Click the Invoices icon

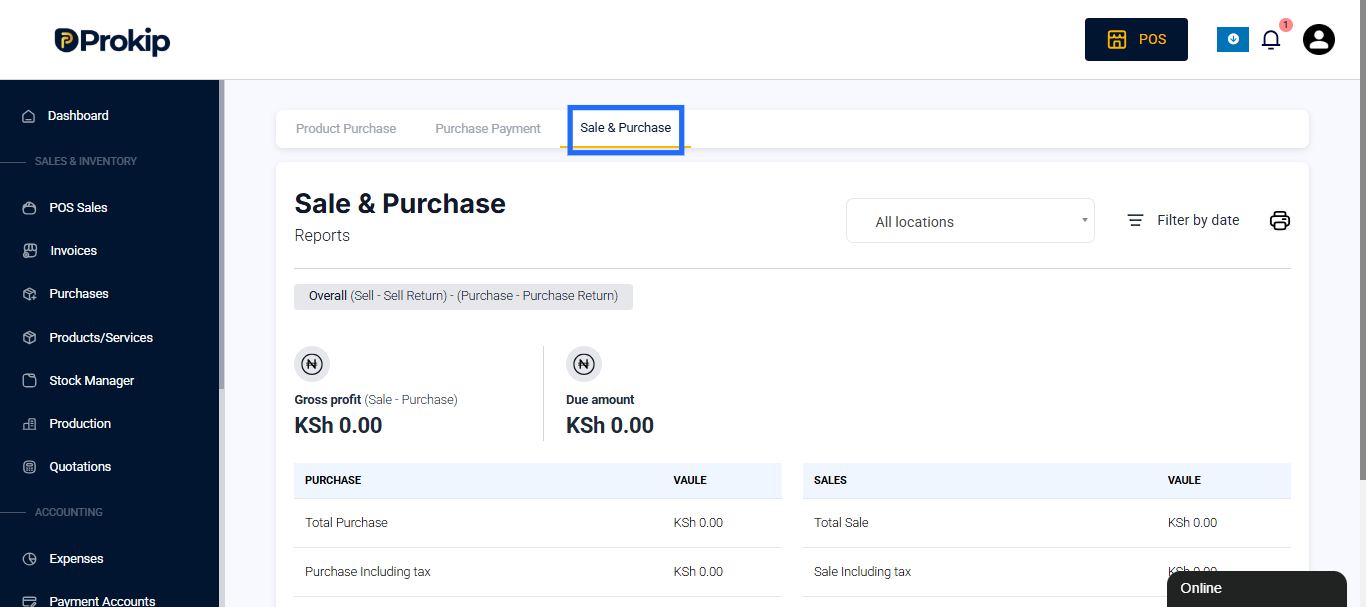point(29,251)
